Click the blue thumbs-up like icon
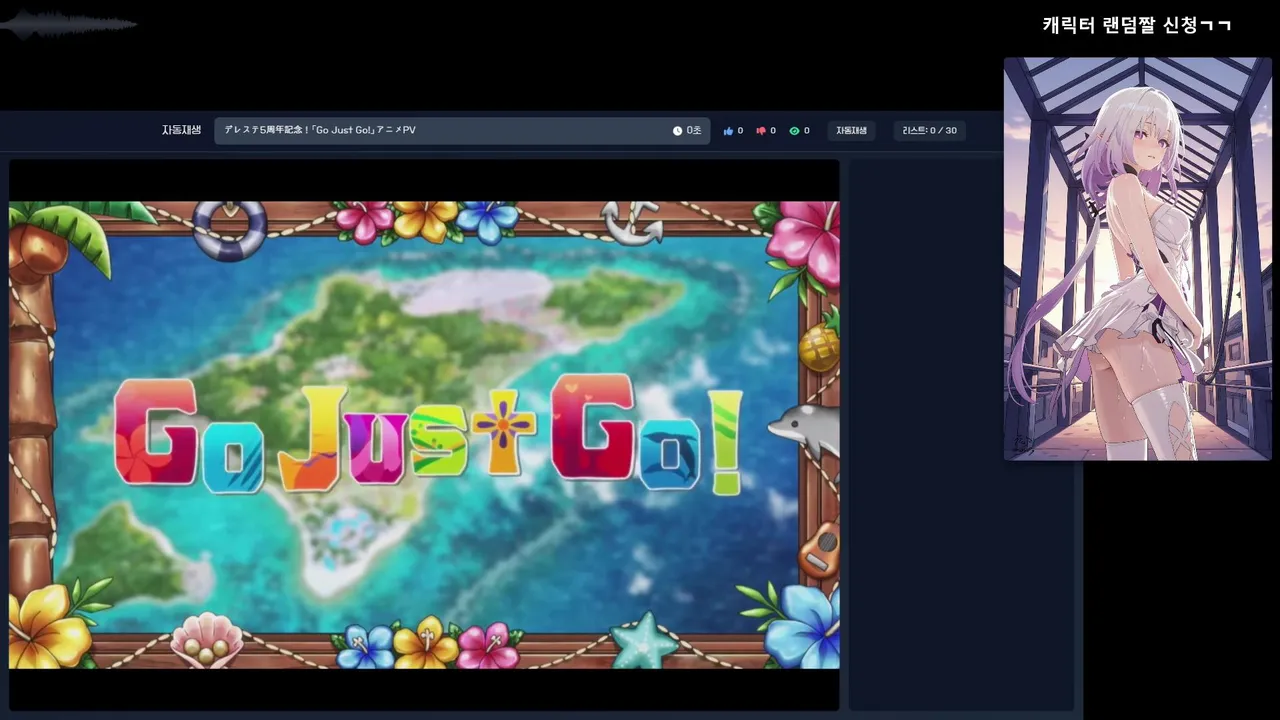Screen dimensions: 1280x720 click(728, 131)
